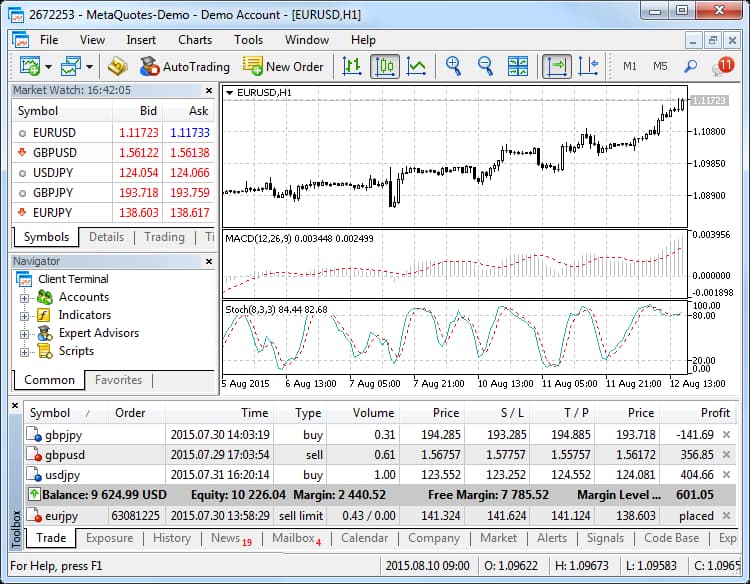Select the M5 timeframe button
Image resolution: width=750 pixels, height=584 pixels.
coord(660,67)
